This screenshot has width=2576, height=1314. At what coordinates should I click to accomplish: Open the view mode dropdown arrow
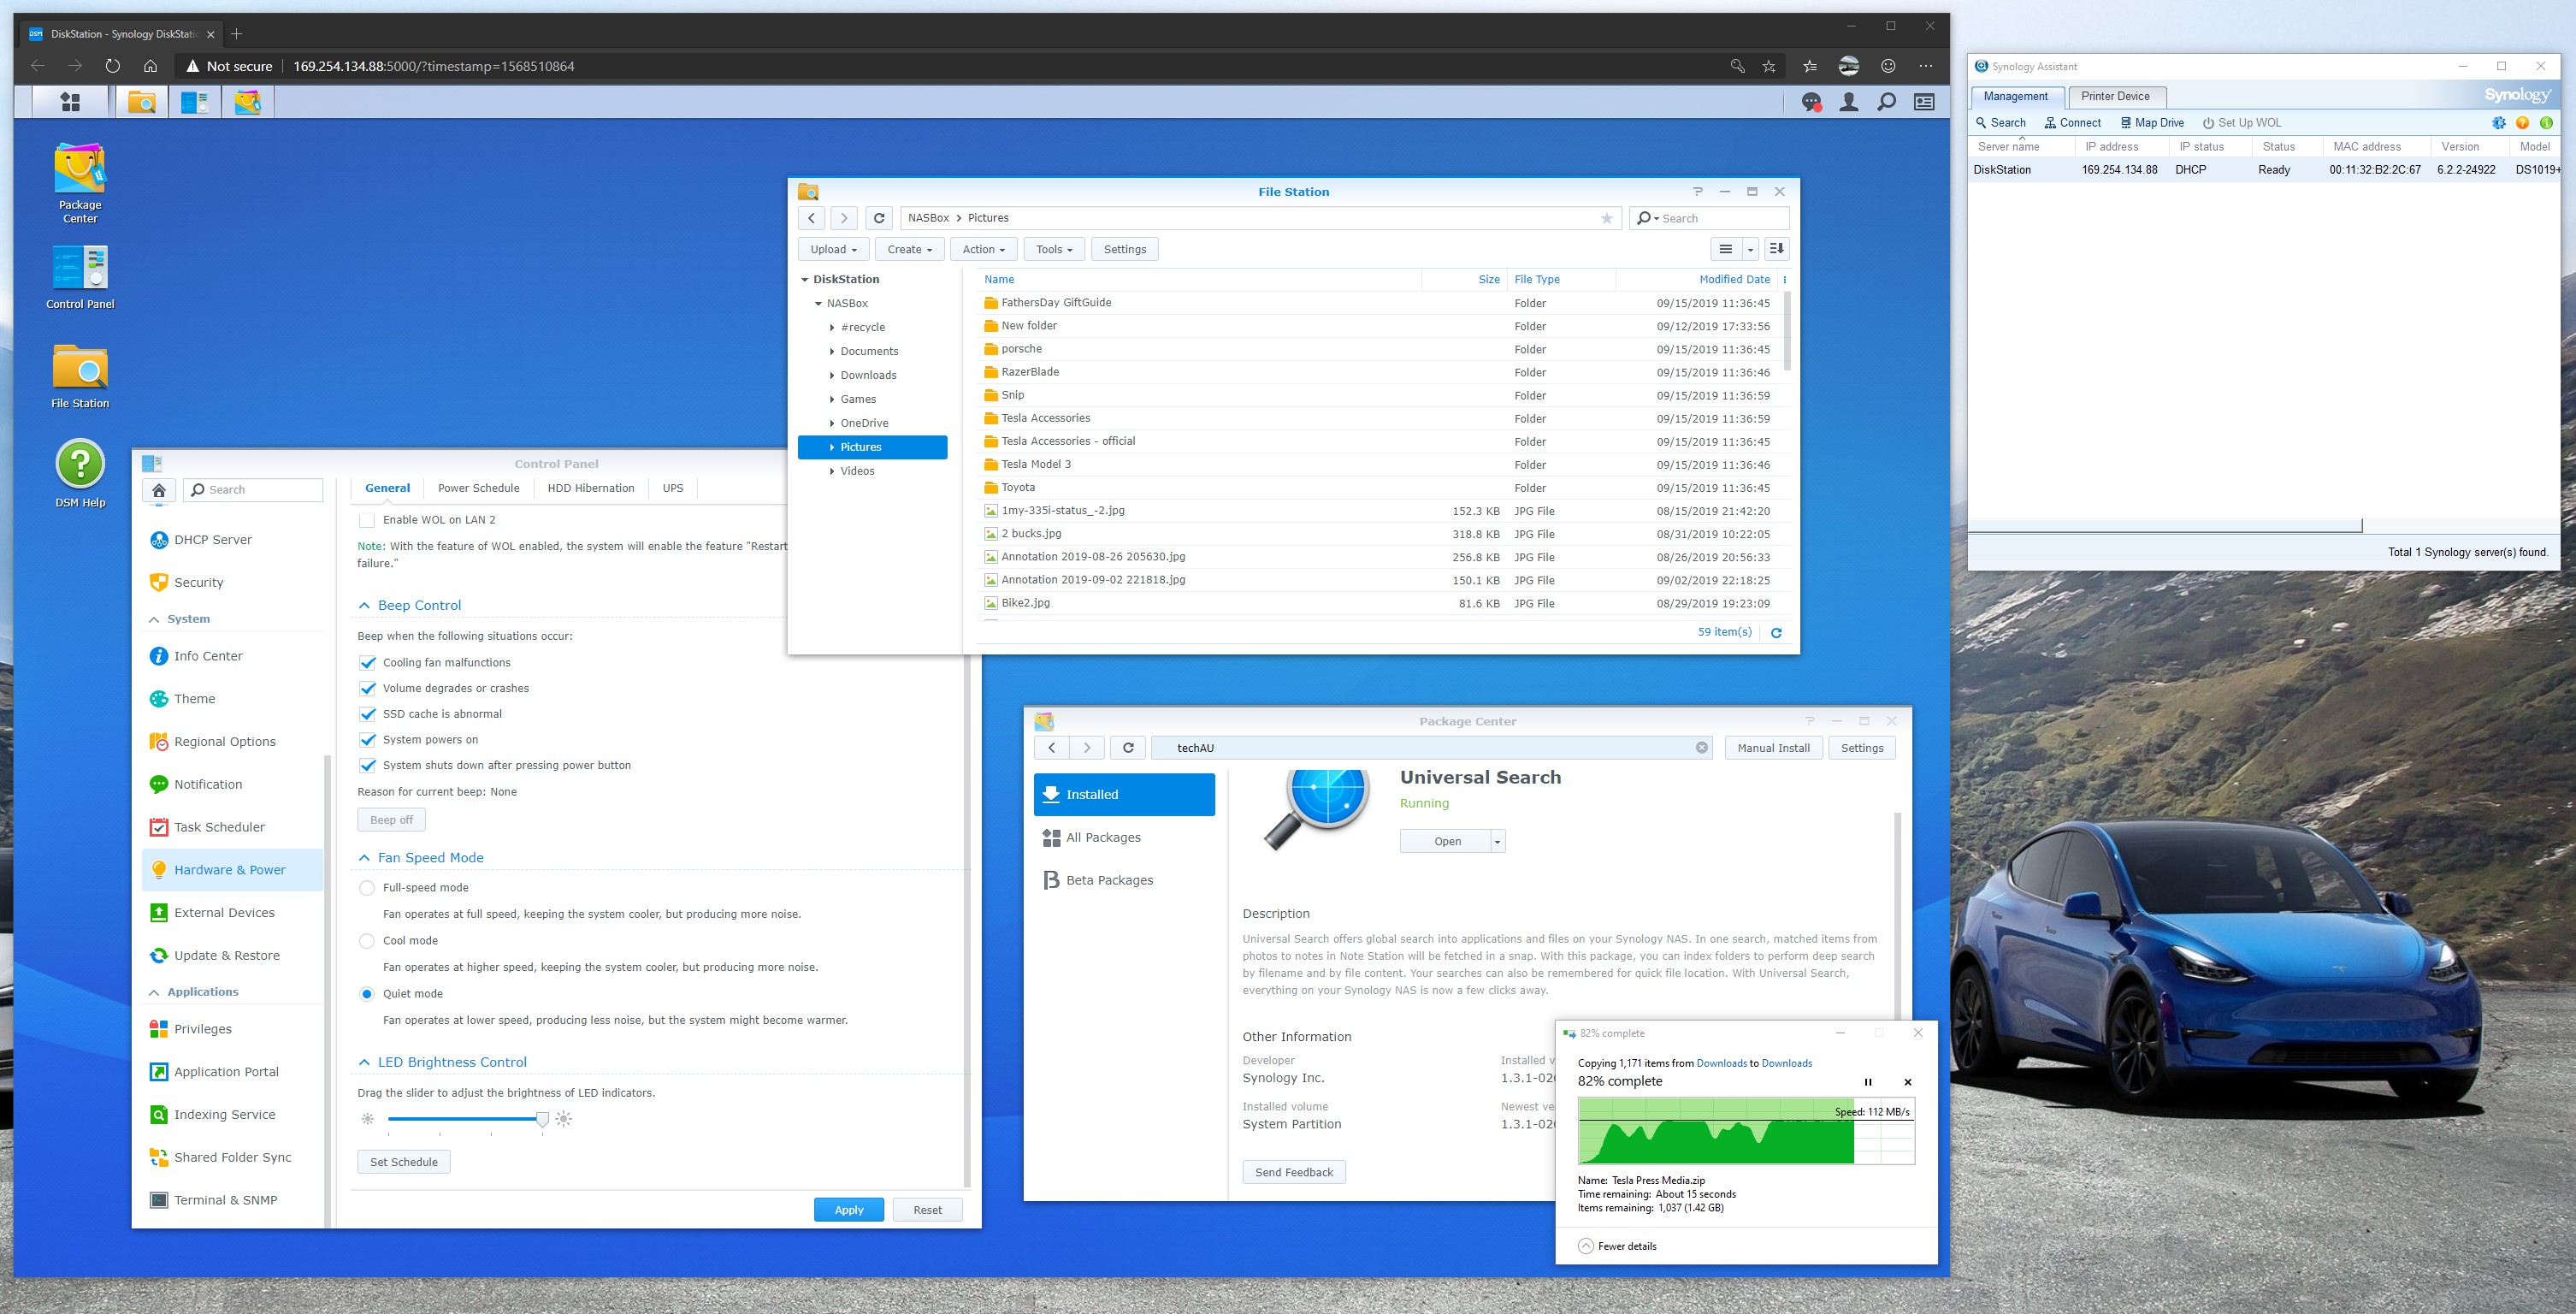[1750, 249]
